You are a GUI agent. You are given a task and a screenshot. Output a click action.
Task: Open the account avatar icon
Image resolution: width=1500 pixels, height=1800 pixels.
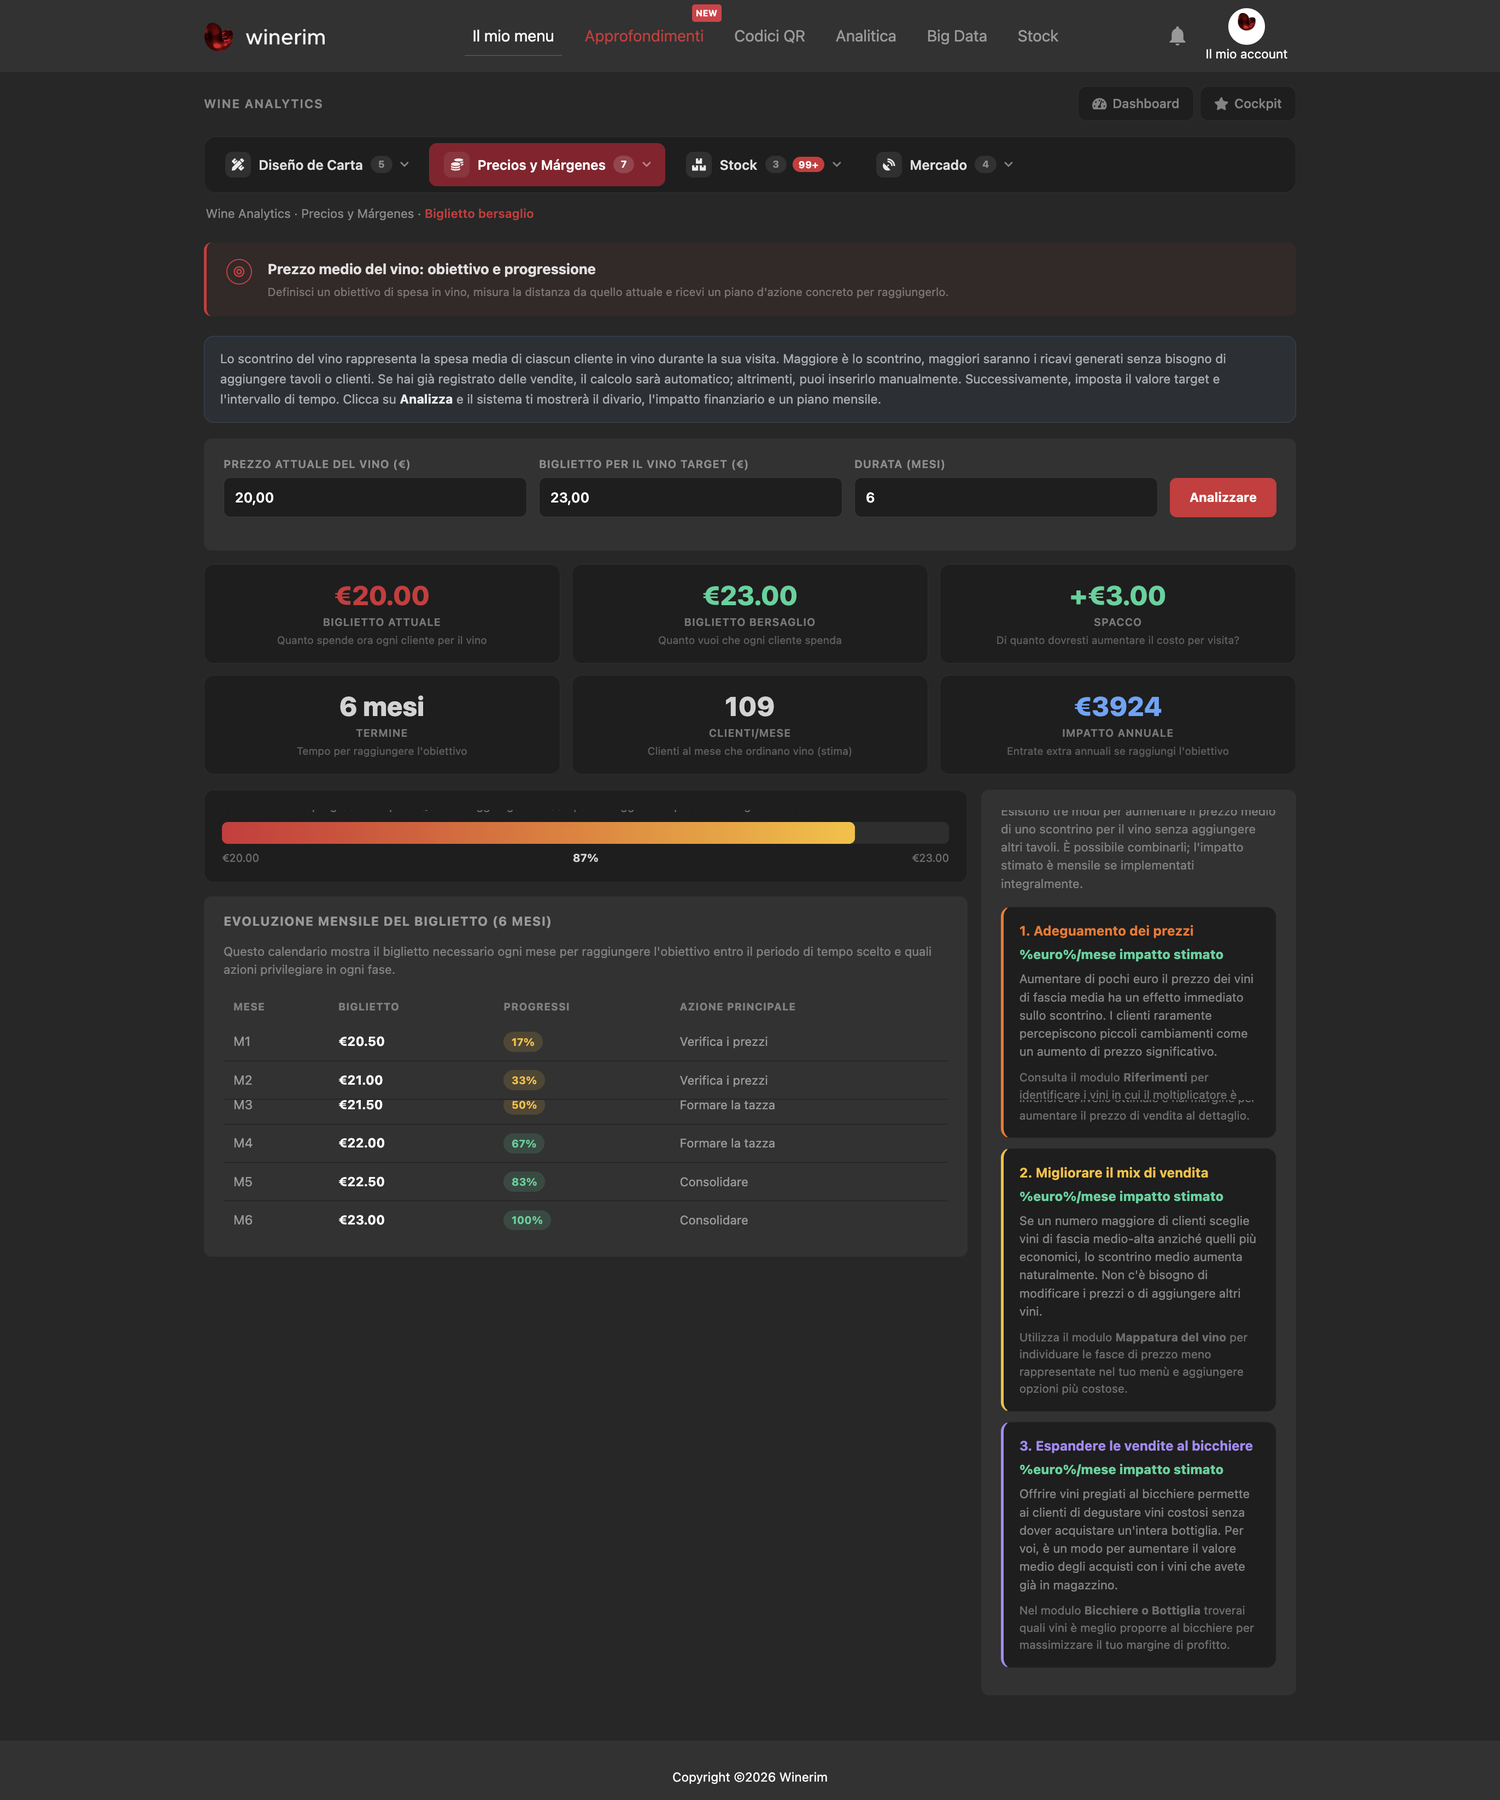click(x=1246, y=26)
